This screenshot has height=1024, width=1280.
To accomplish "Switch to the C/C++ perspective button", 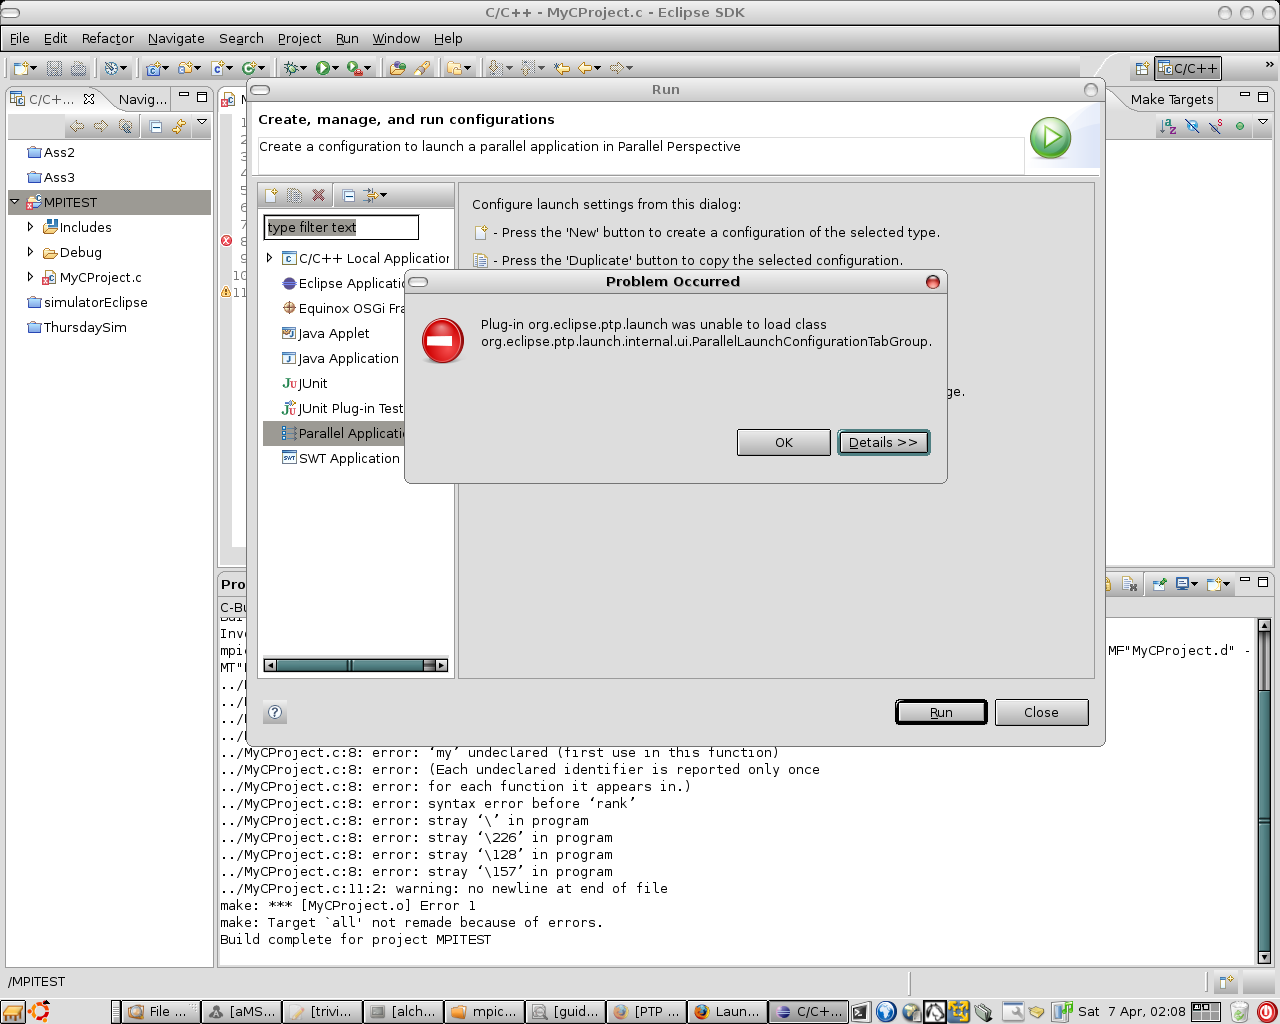I will (x=1189, y=68).
